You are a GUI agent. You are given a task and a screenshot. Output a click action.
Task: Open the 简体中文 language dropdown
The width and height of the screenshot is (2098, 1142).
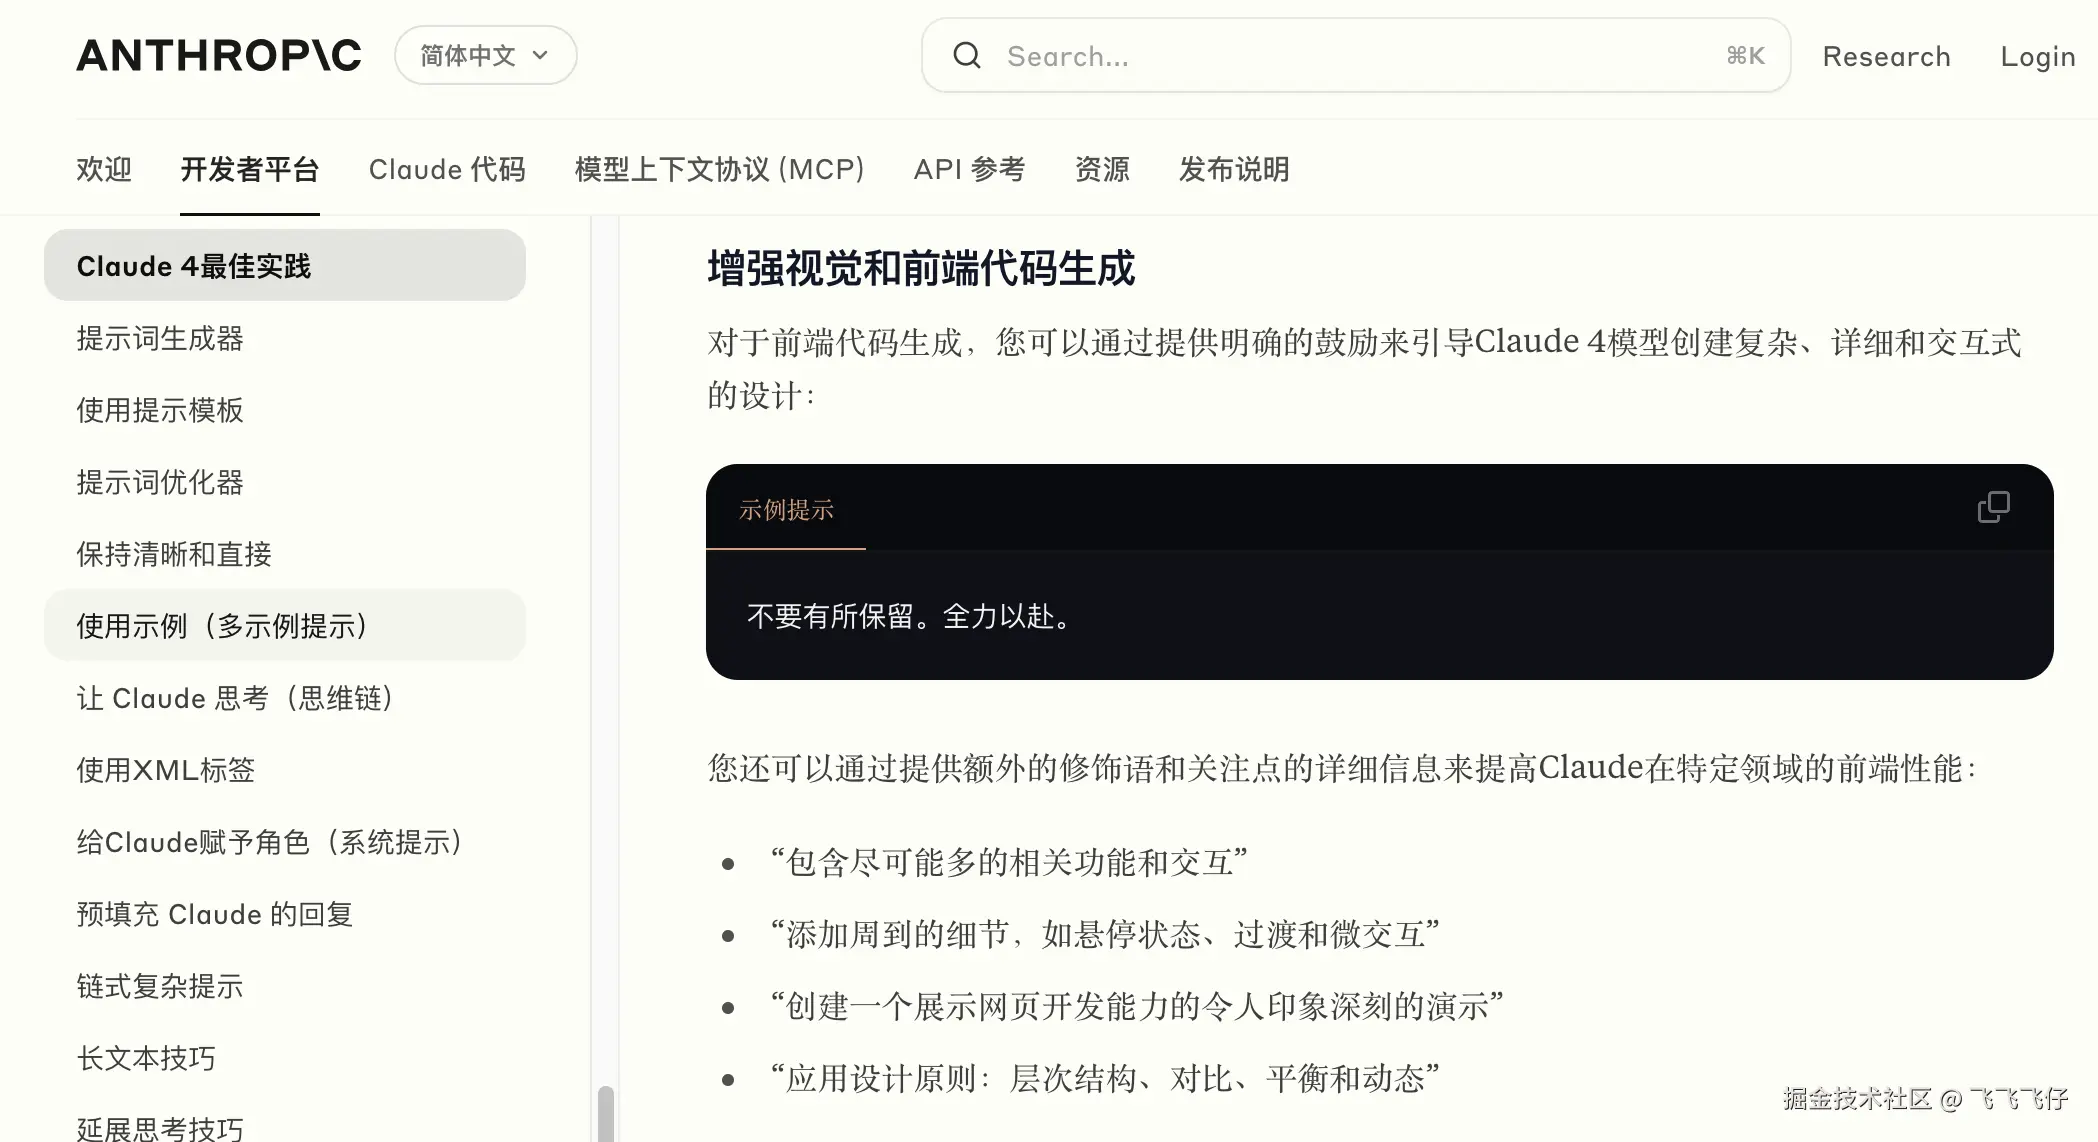(x=485, y=56)
